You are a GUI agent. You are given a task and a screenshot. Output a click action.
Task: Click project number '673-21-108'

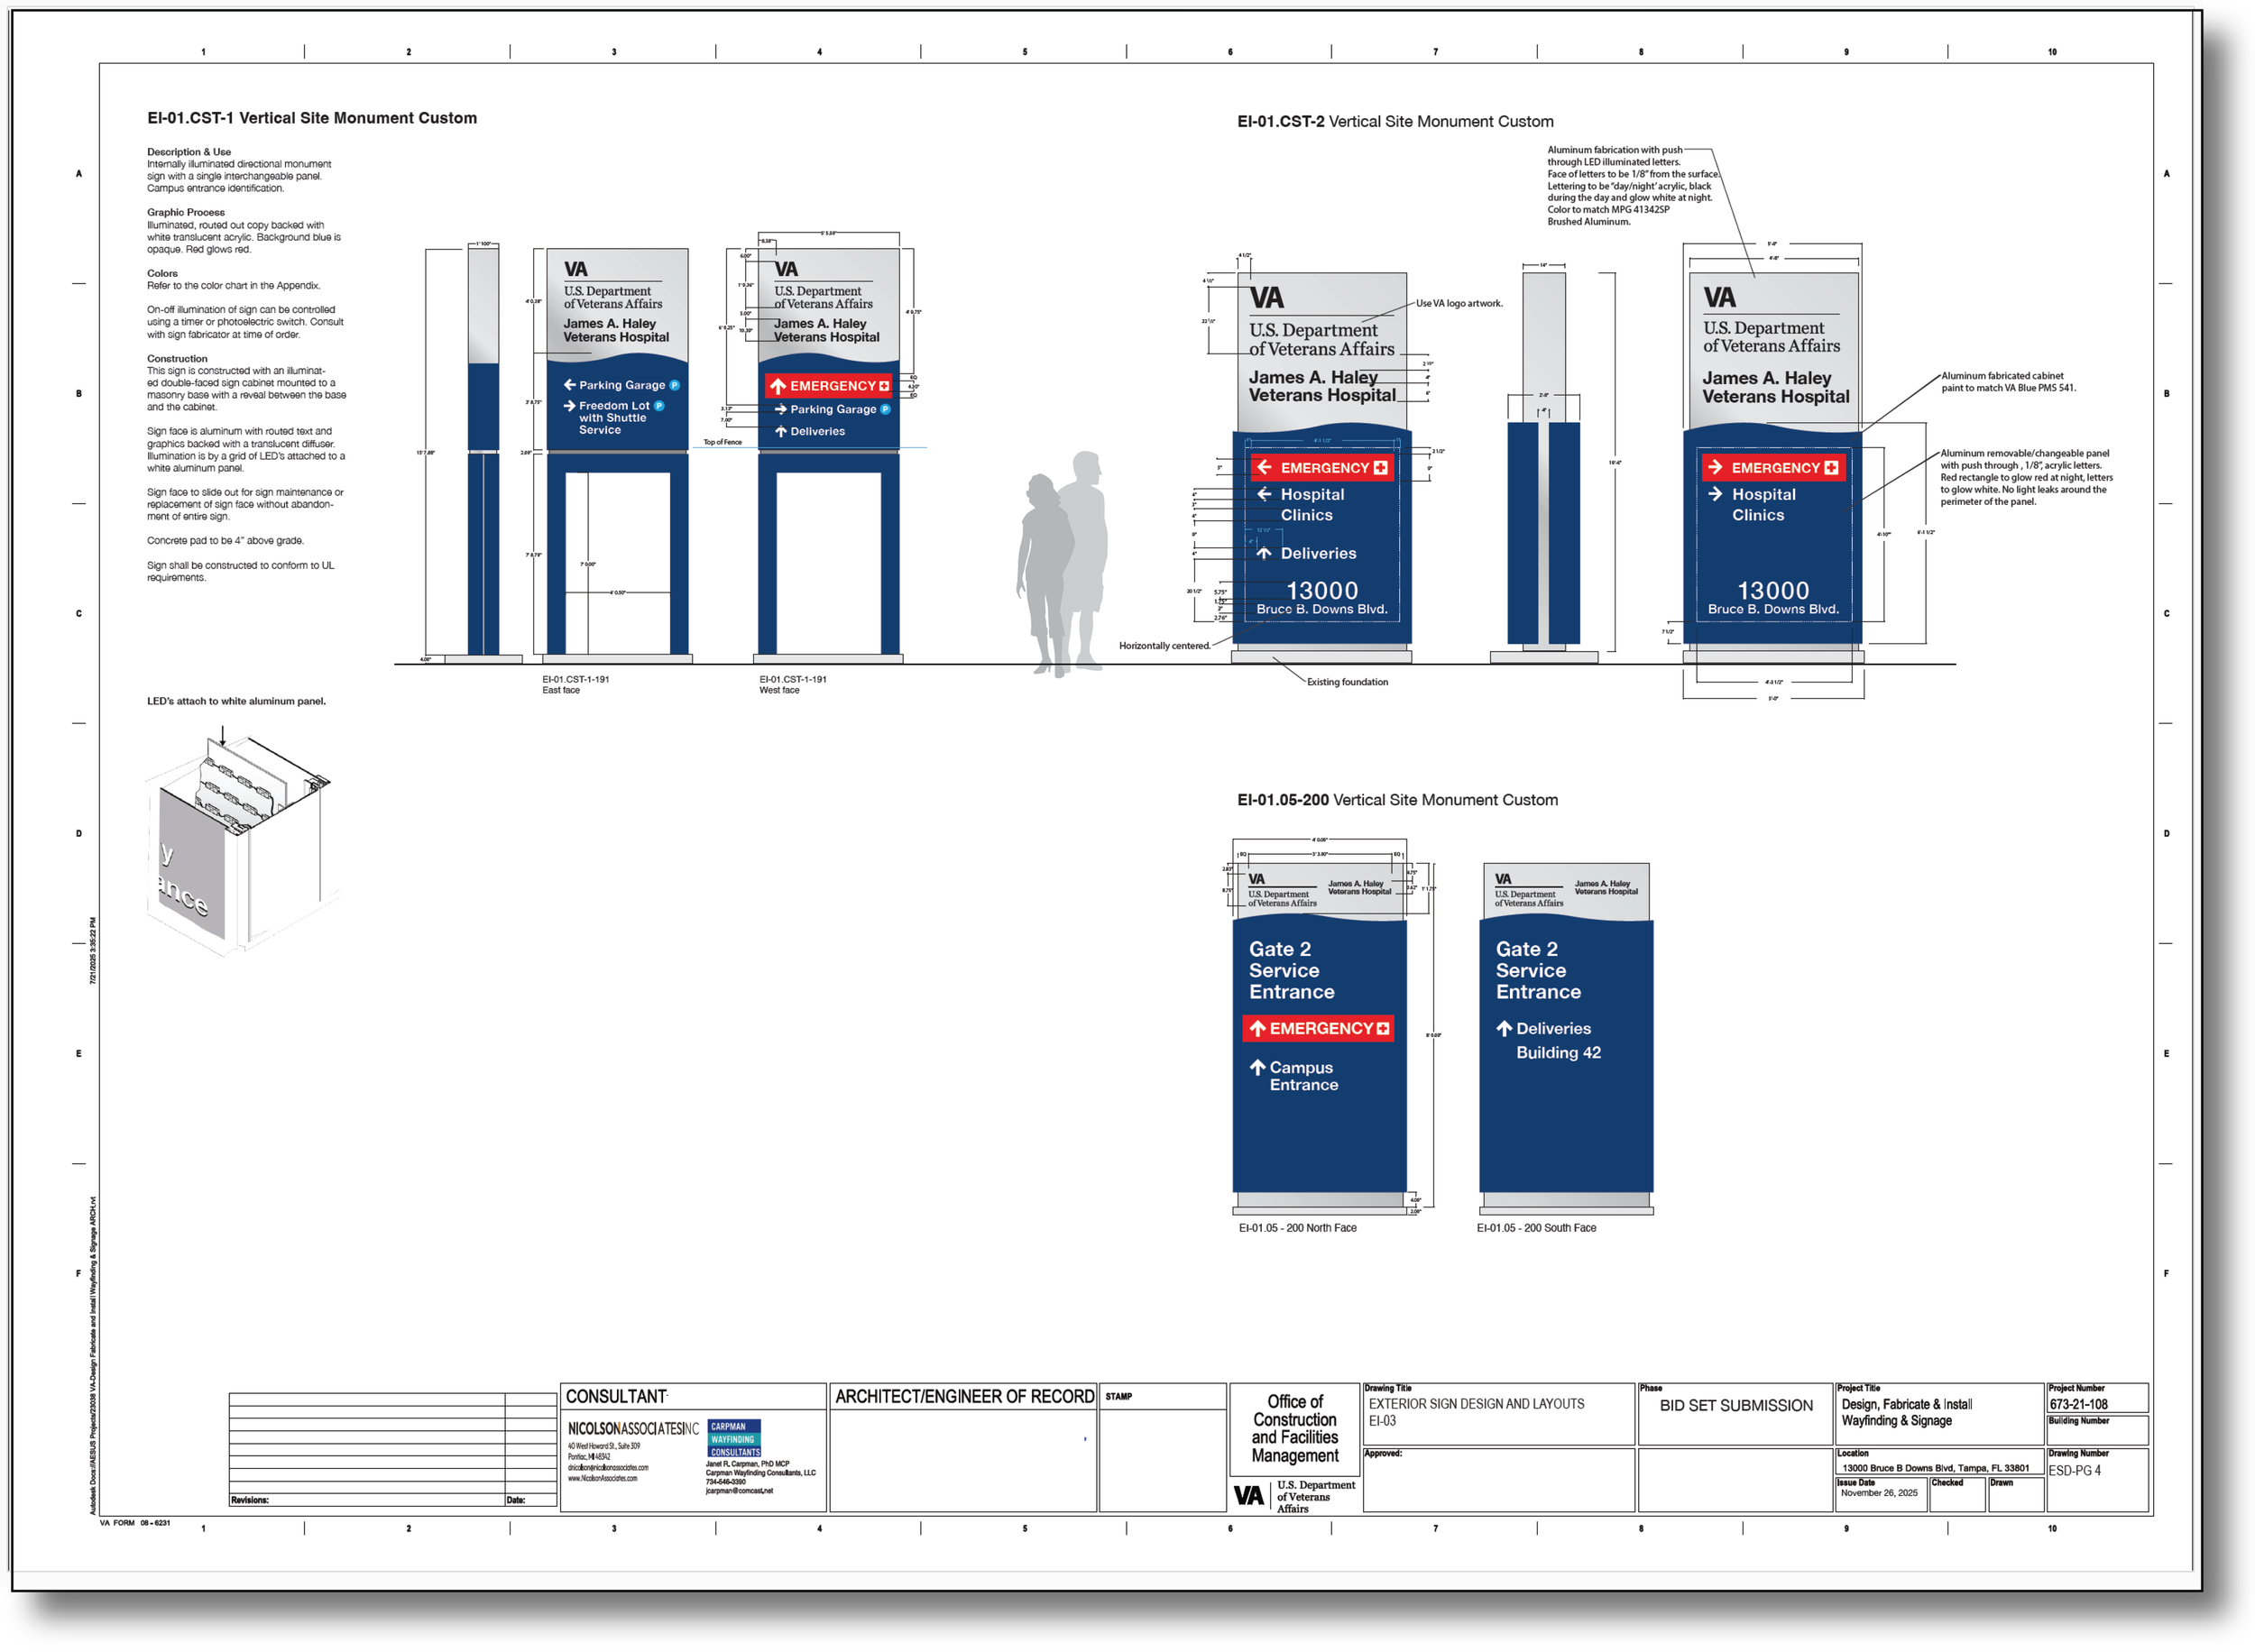(x=2079, y=1405)
